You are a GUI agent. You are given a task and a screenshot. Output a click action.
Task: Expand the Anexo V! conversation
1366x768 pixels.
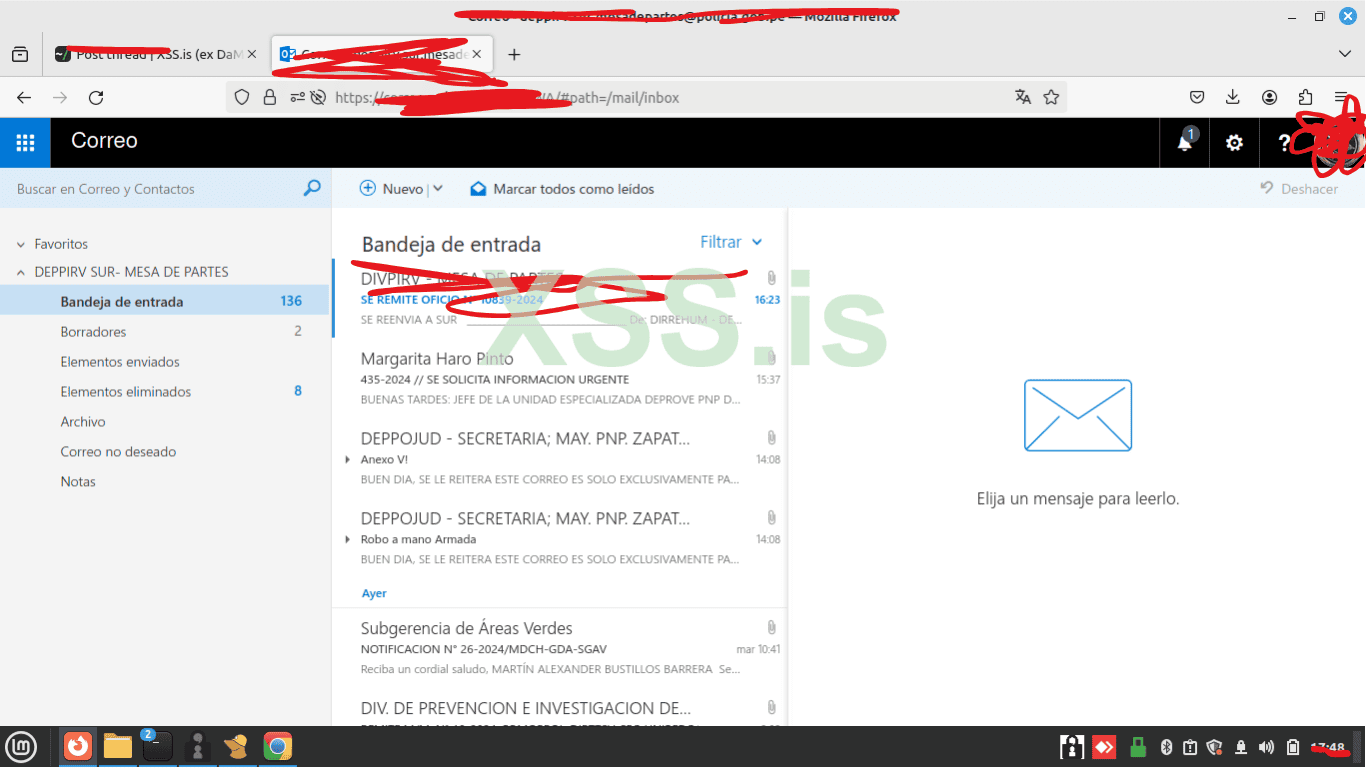[x=347, y=460]
